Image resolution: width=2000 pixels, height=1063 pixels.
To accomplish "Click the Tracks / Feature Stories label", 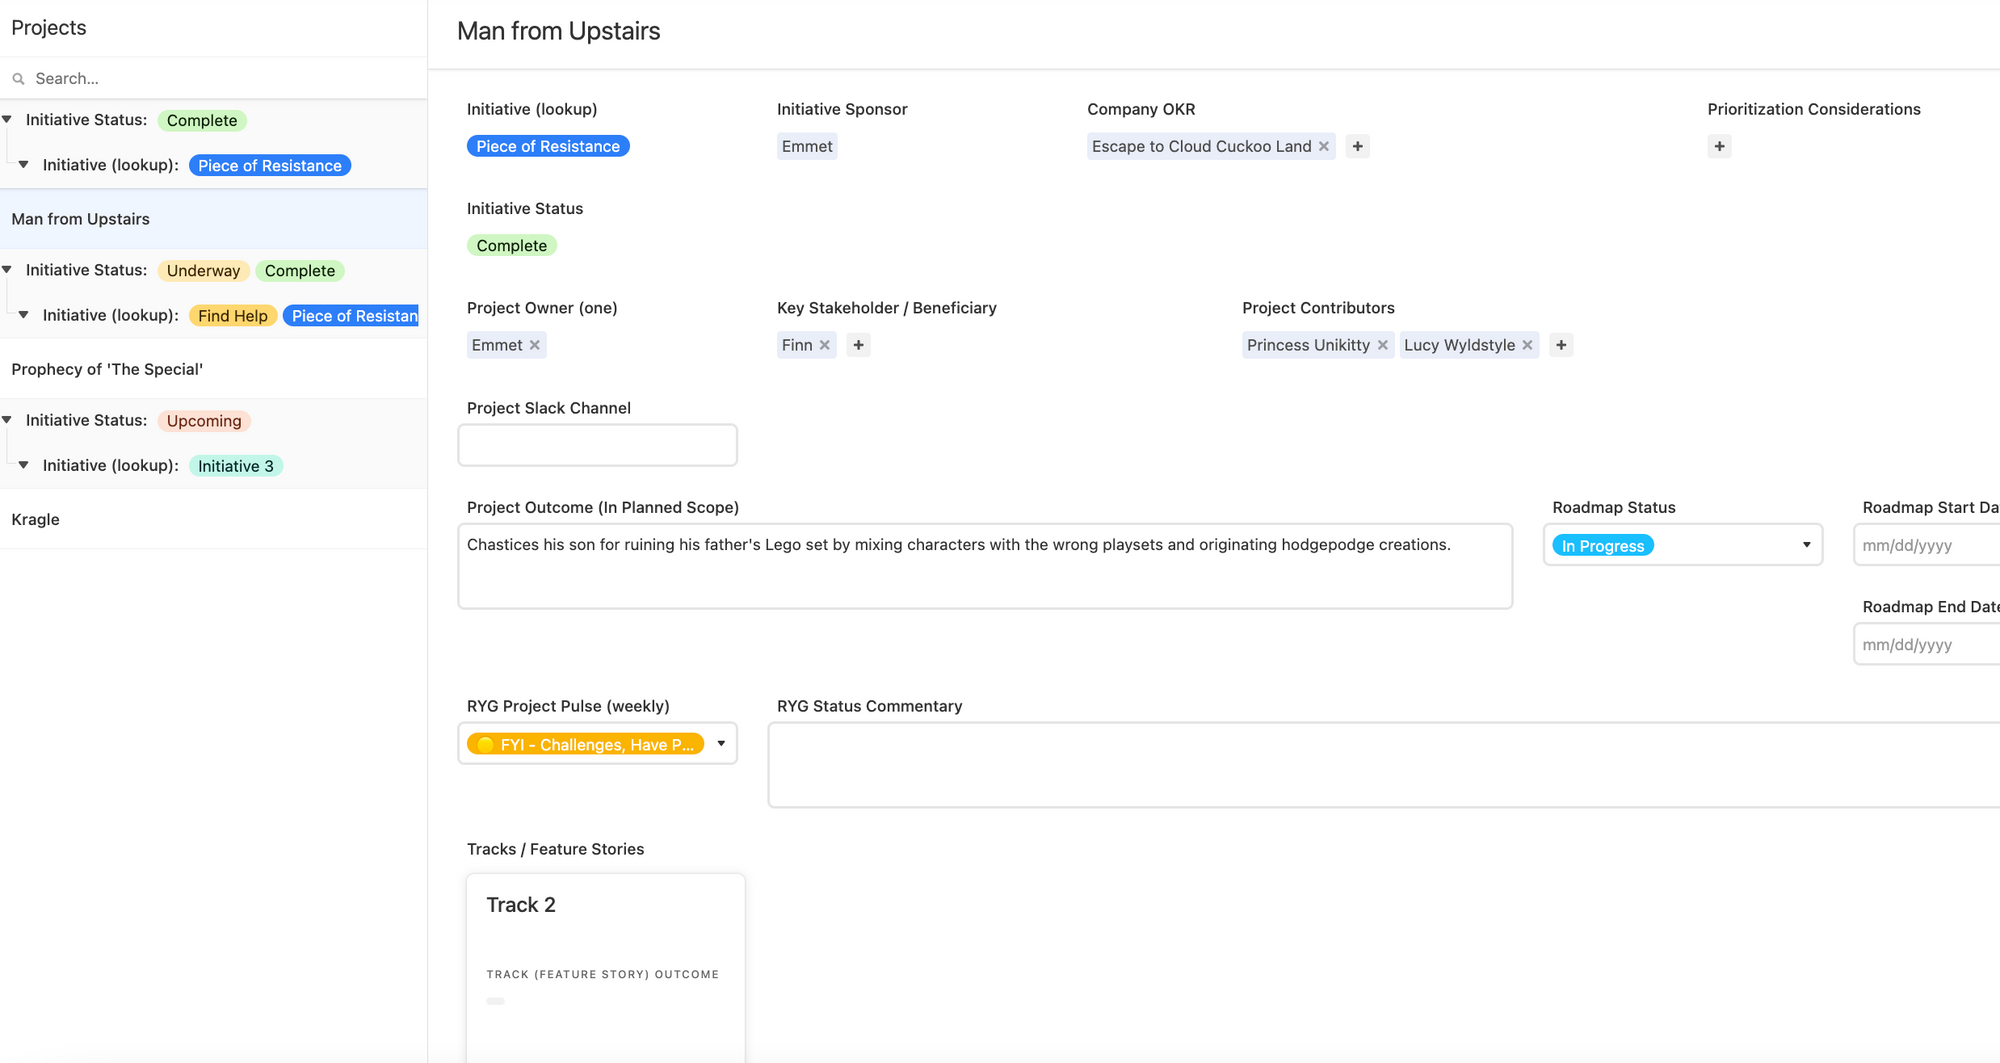I will coord(556,849).
